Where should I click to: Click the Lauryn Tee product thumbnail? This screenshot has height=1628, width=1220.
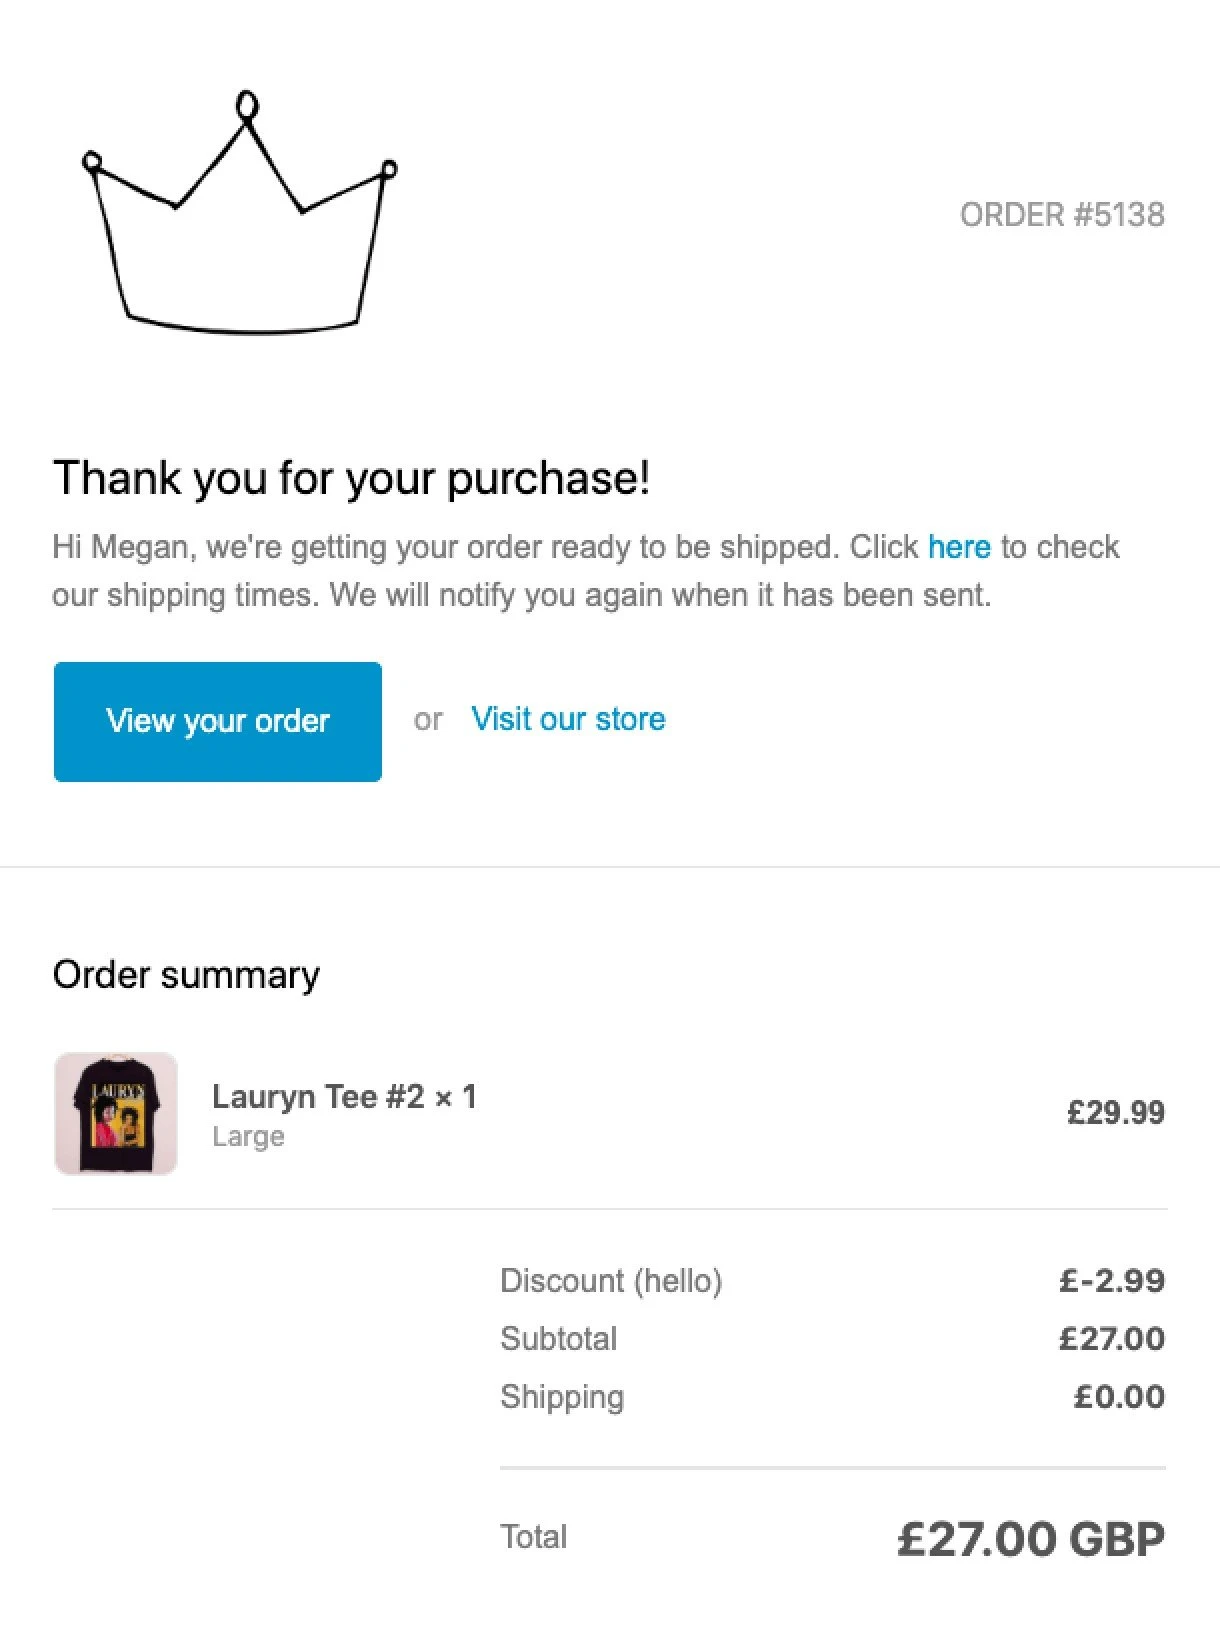click(x=116, y=1113)
